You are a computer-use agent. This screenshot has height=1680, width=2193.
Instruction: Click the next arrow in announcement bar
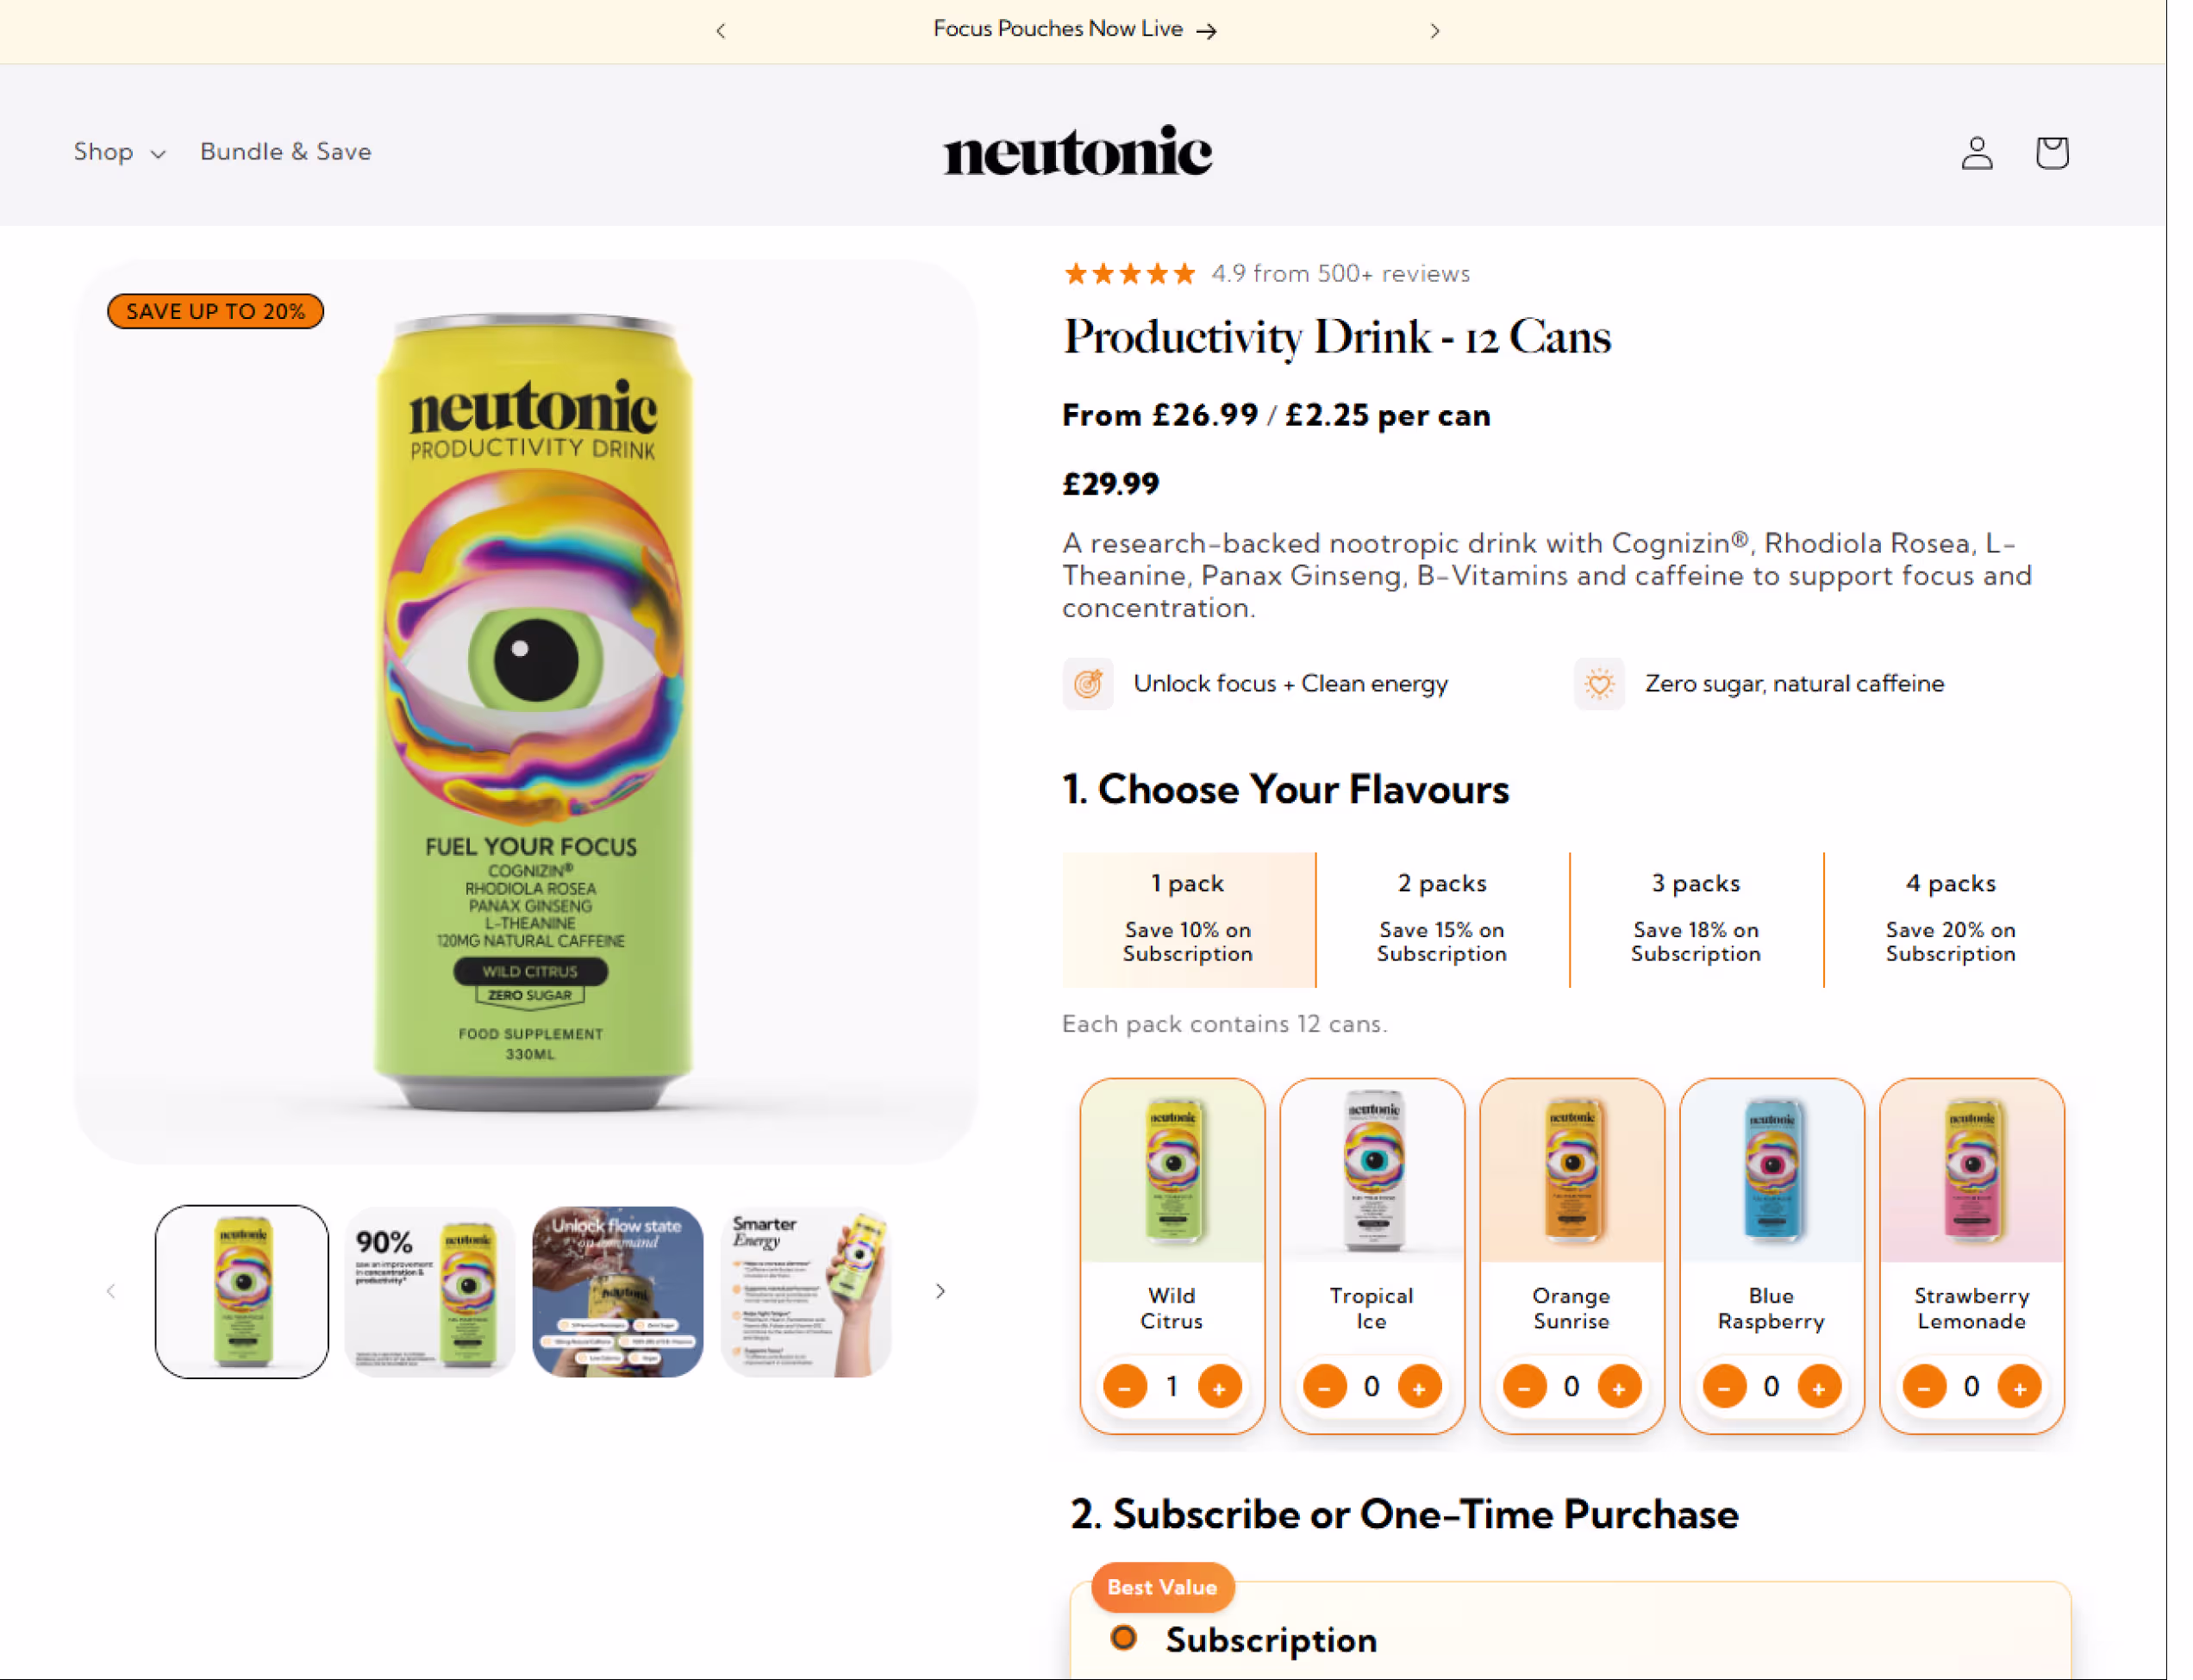(1435, 30)
